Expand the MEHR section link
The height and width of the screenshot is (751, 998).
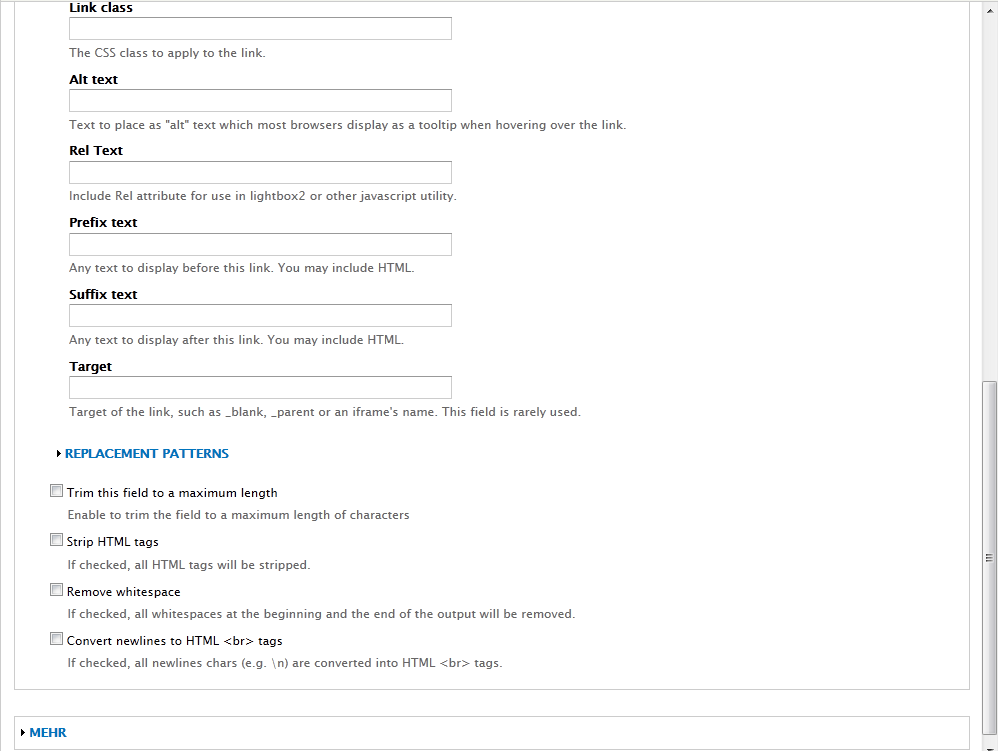[x=48, y=733]
